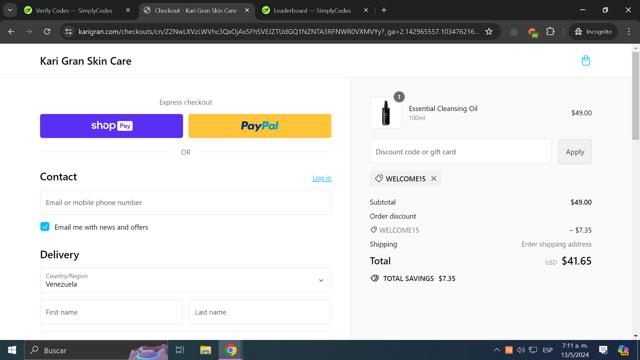The width and height of the screenshot is (640, 360).
Task: Open File Explorer from the taskbar
Action: 205,350
